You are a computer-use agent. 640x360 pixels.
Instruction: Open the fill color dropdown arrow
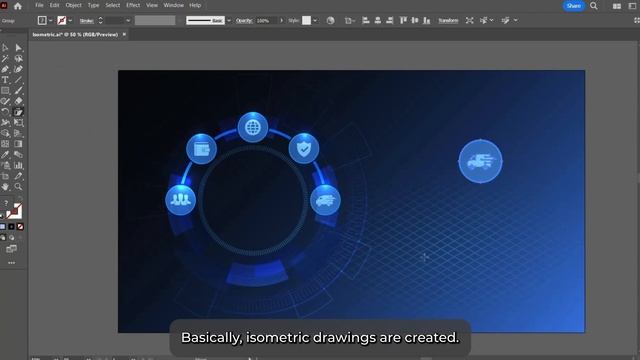point(51,20)
